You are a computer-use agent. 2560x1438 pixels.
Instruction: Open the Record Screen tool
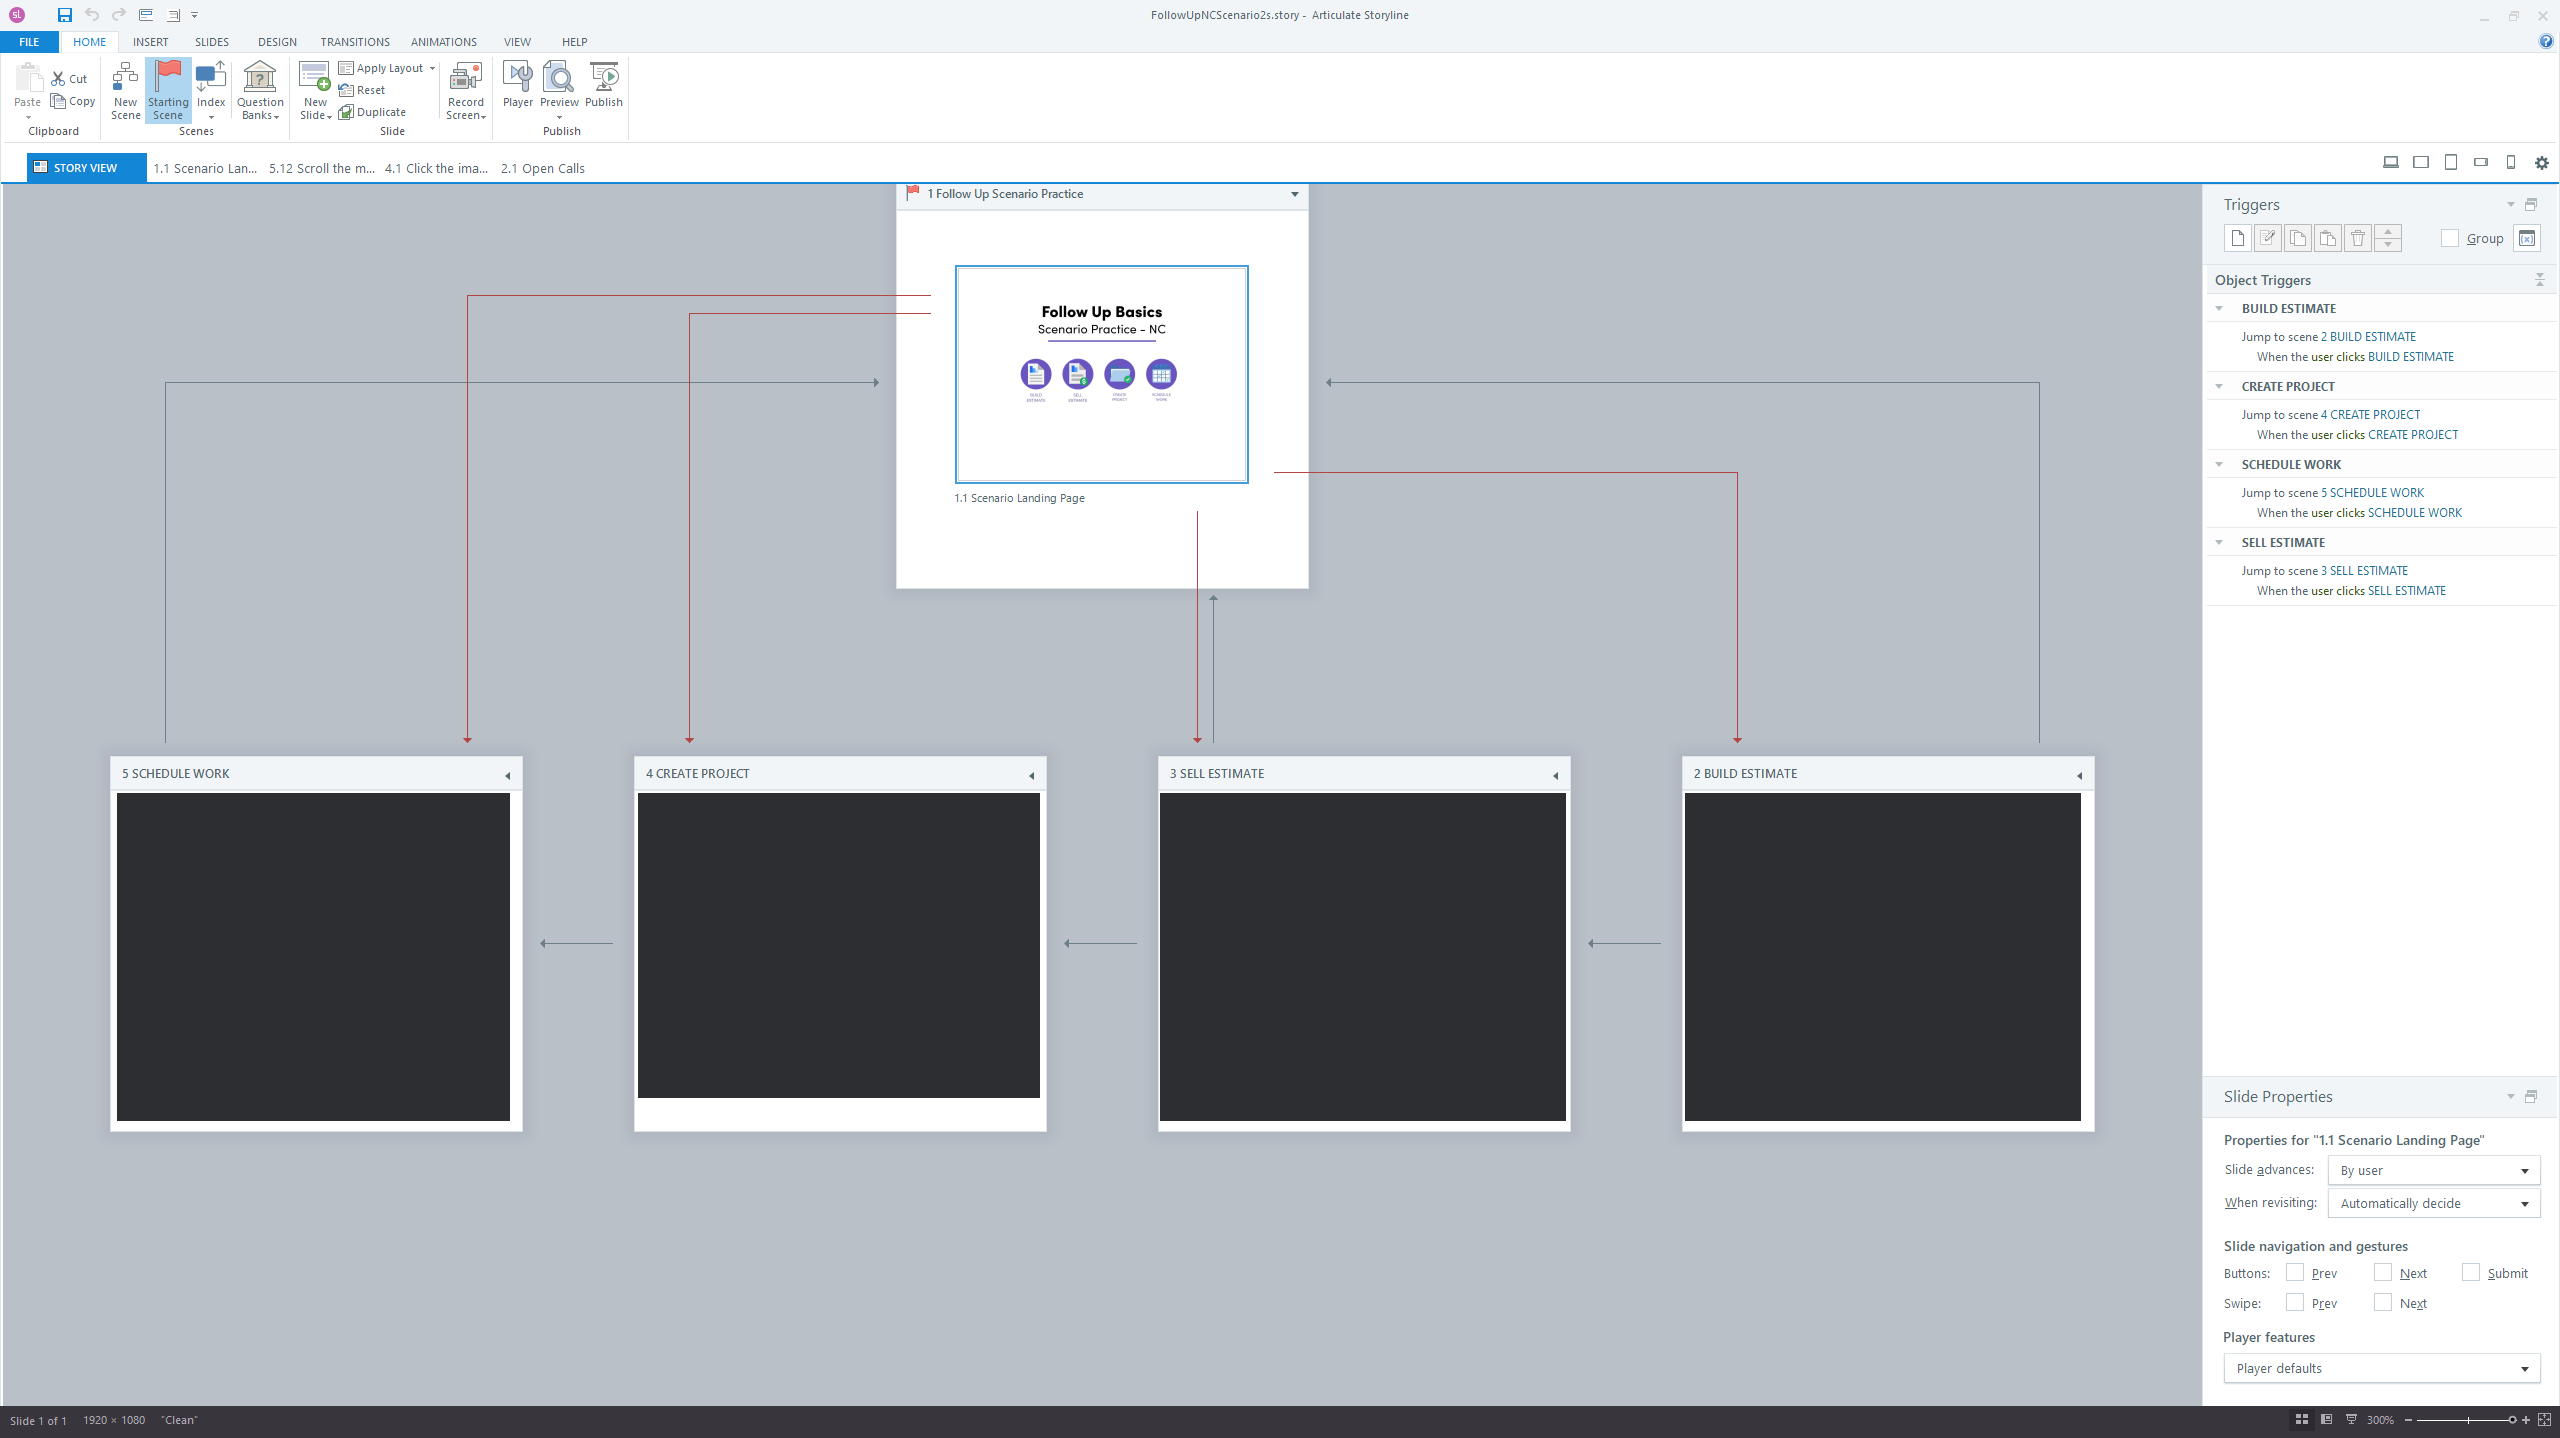(x=465, y=88)
